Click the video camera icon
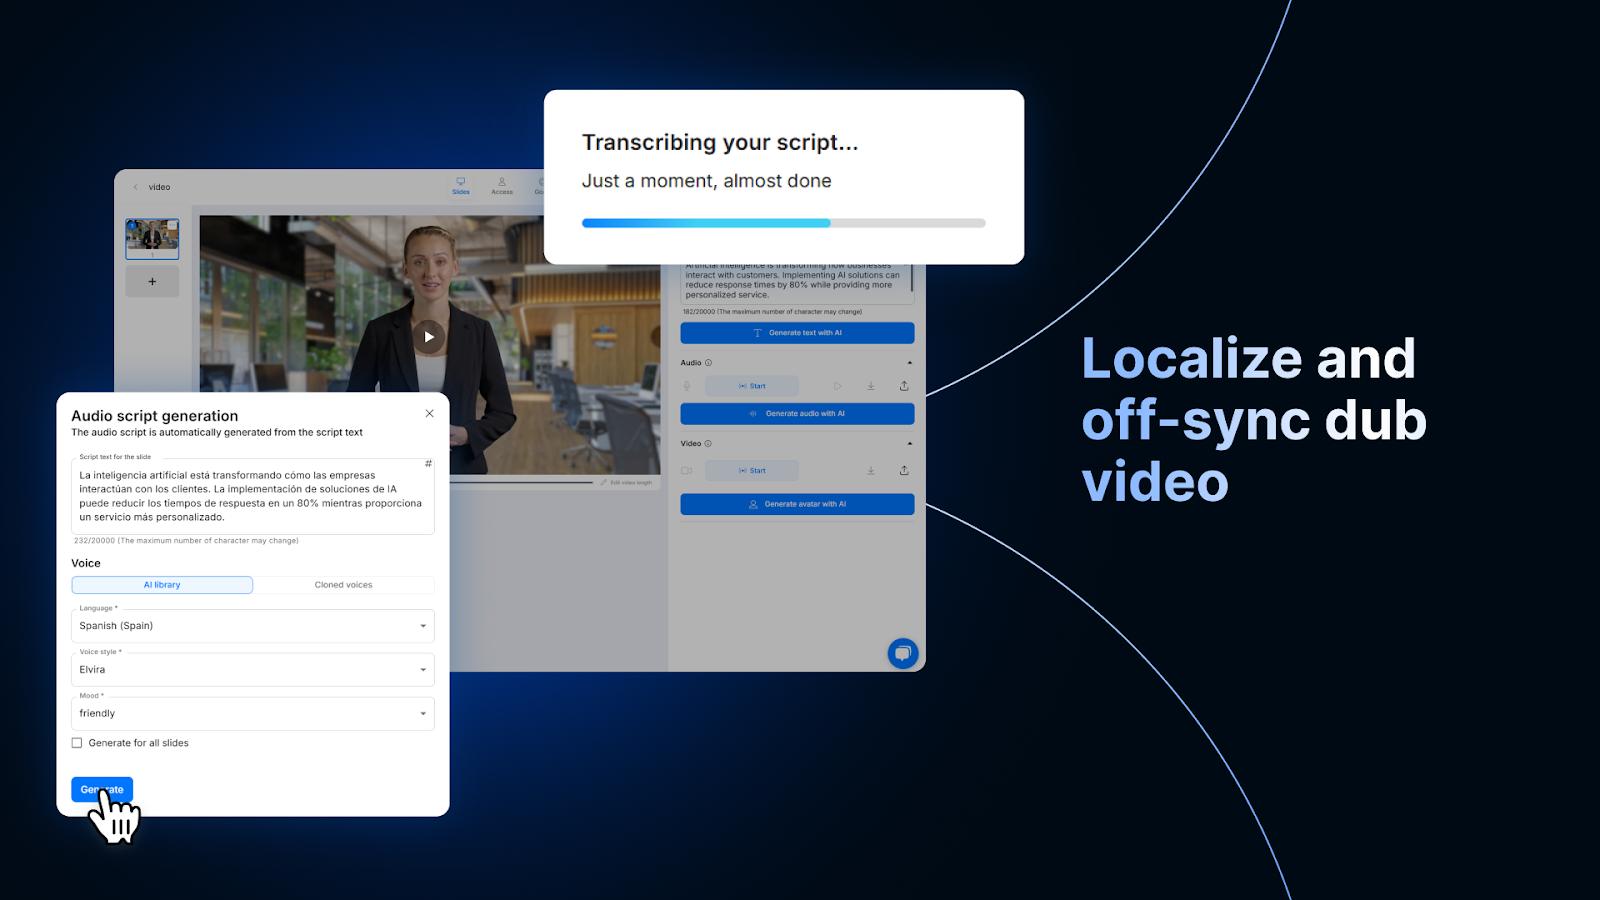The width and height of the screenshot is (1600, 900). click(687, 470)
